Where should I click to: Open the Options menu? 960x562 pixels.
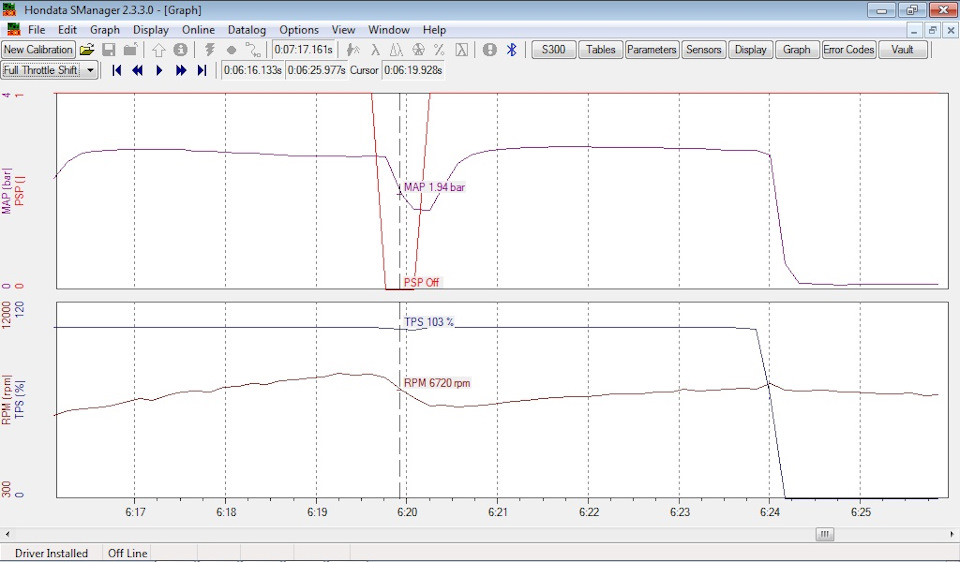tap(299, 29)
